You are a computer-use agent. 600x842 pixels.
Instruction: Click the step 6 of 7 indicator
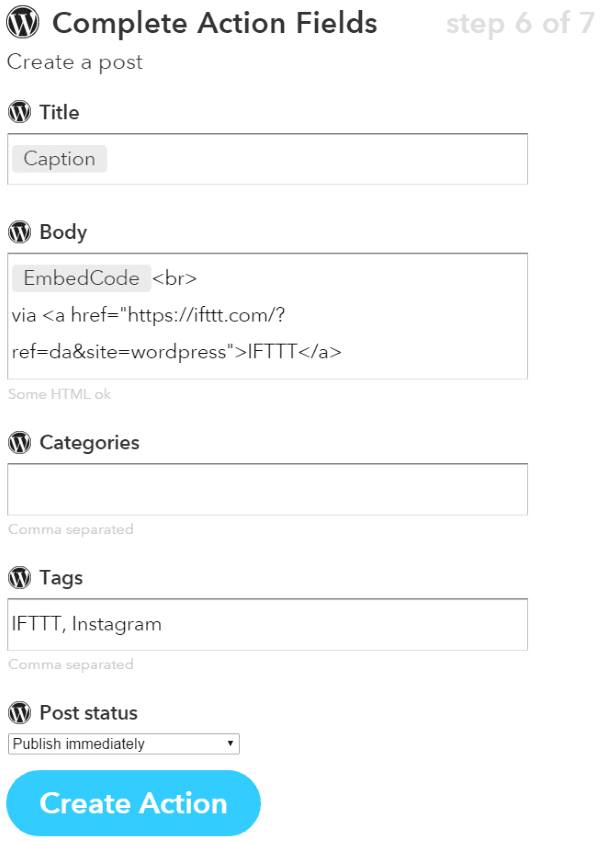pyautogui.click(x=519, y=22)
